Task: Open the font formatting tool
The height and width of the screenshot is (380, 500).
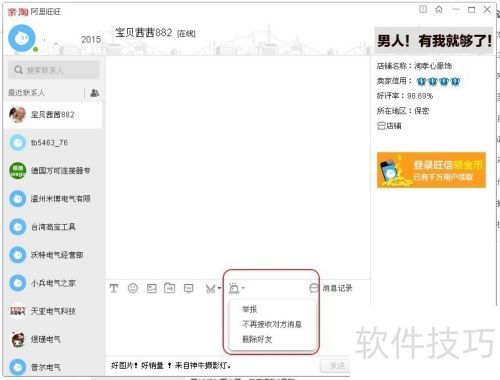Action: coord(114,288)
